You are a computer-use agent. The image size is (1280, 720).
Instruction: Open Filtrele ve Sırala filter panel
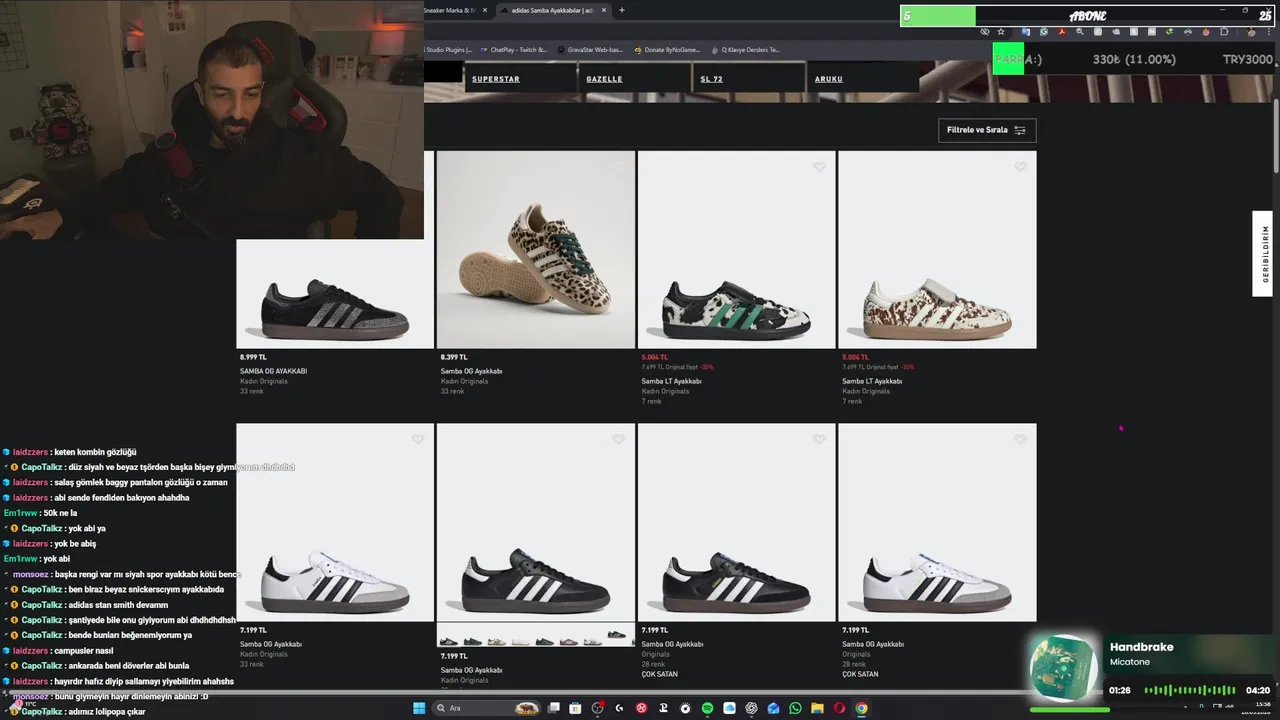point(987,130)
